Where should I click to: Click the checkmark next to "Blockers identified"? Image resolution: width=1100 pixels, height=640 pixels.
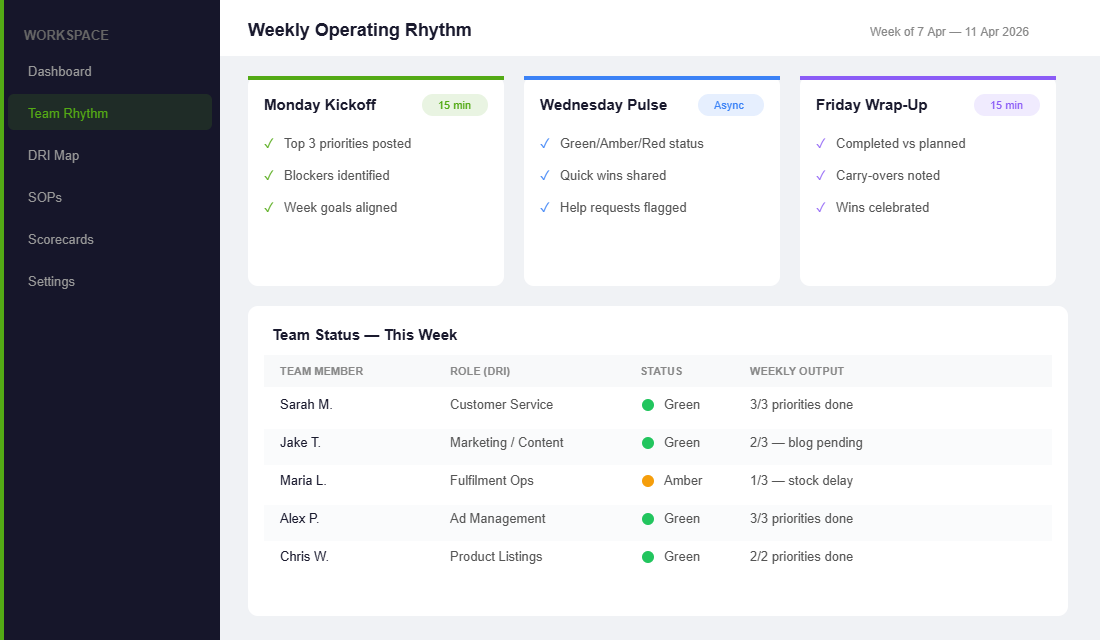click(x=268, y=175)
